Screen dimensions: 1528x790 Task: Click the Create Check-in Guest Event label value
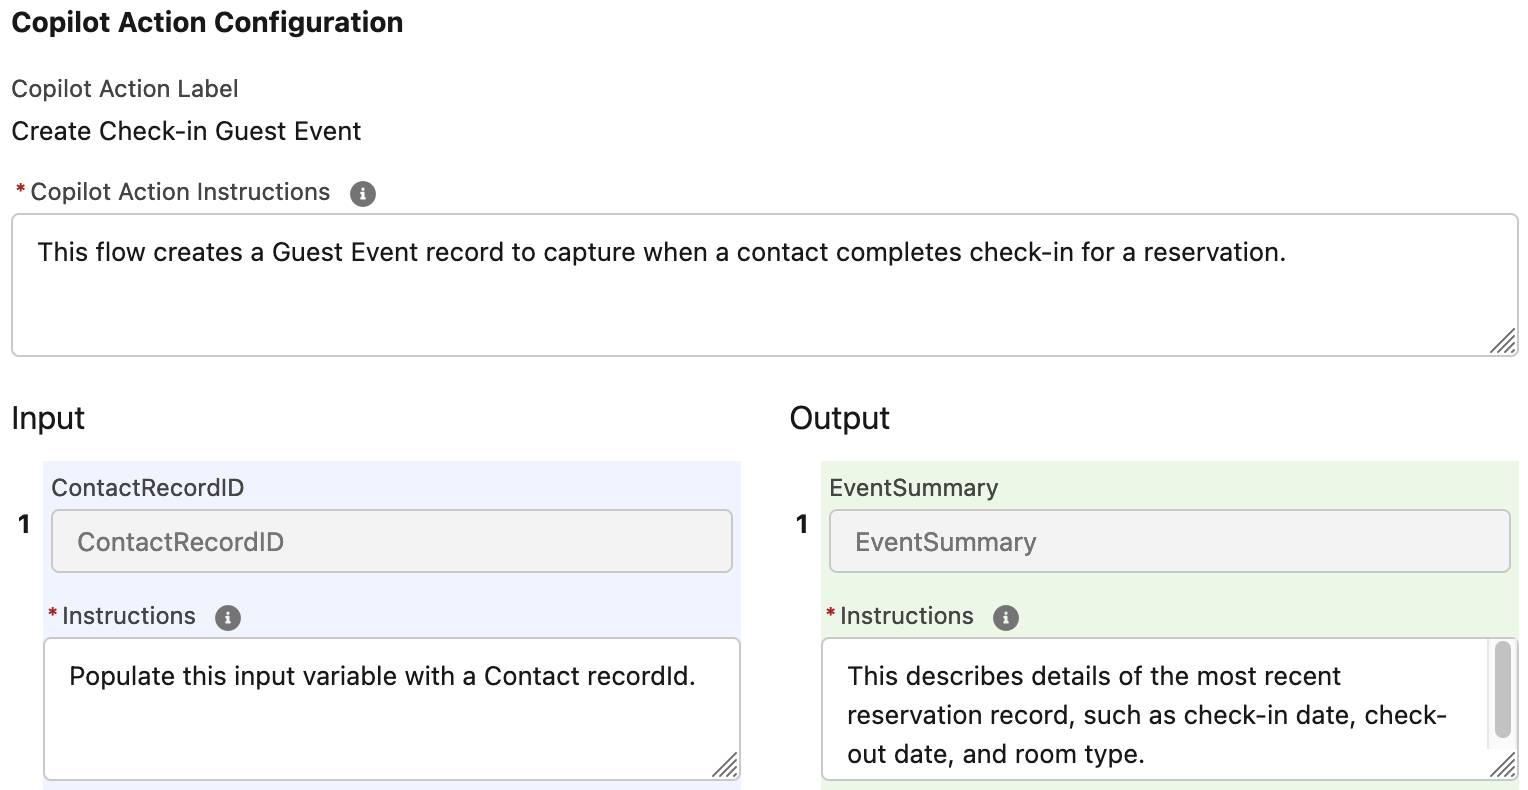click(186, 131)
